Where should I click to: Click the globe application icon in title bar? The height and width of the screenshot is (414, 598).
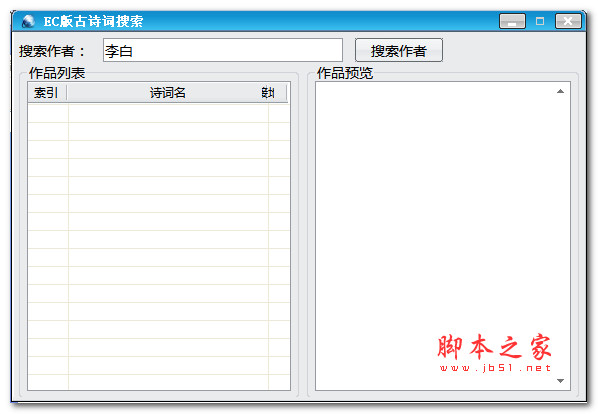(x=28, y=21)
